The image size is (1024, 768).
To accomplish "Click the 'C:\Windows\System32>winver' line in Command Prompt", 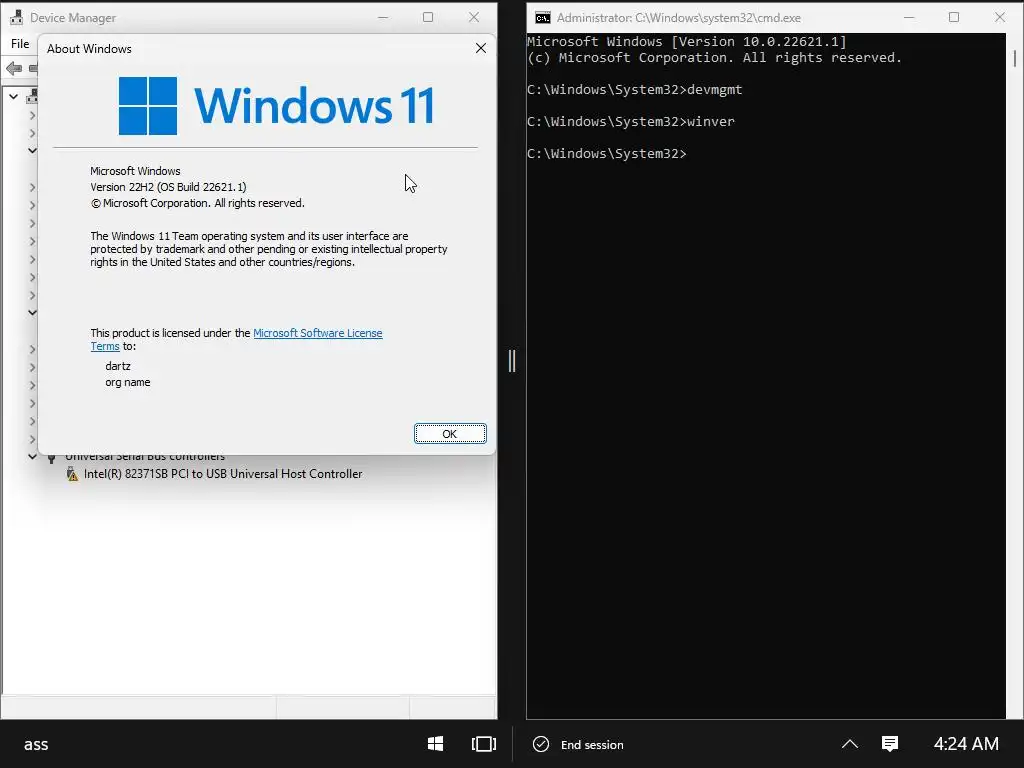I will [x=631, y=121].
